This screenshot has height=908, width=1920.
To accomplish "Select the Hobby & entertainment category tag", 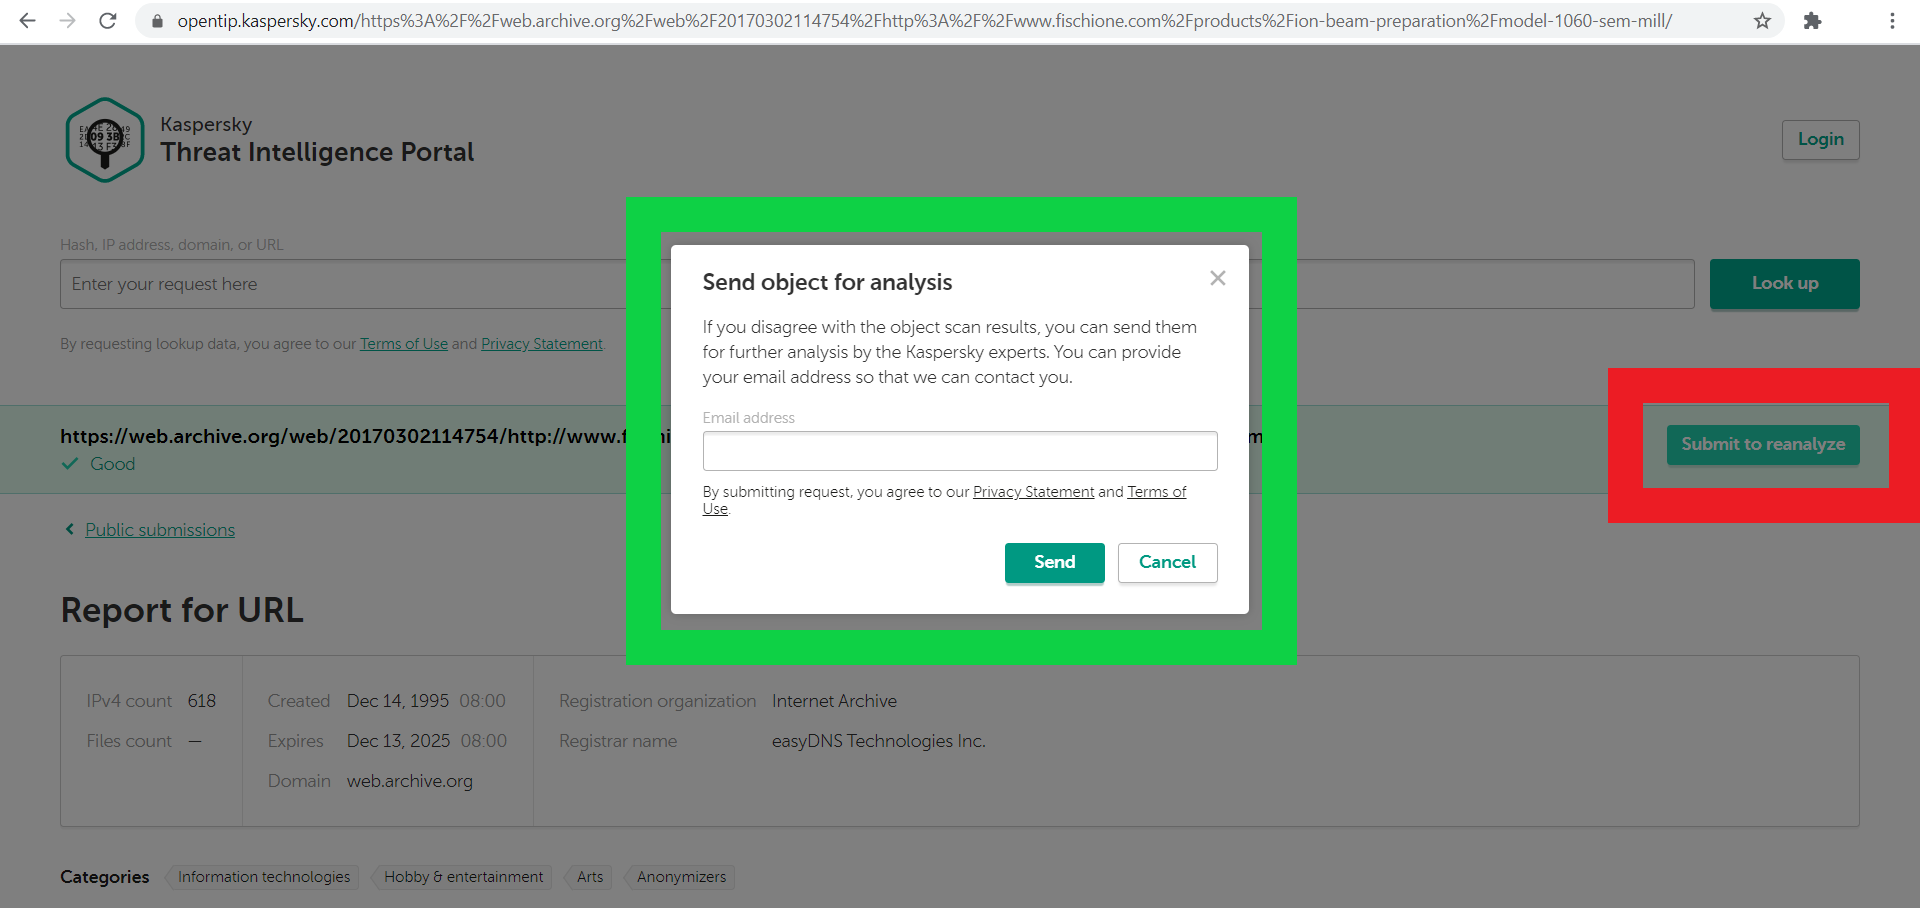I will coord(463,877).
